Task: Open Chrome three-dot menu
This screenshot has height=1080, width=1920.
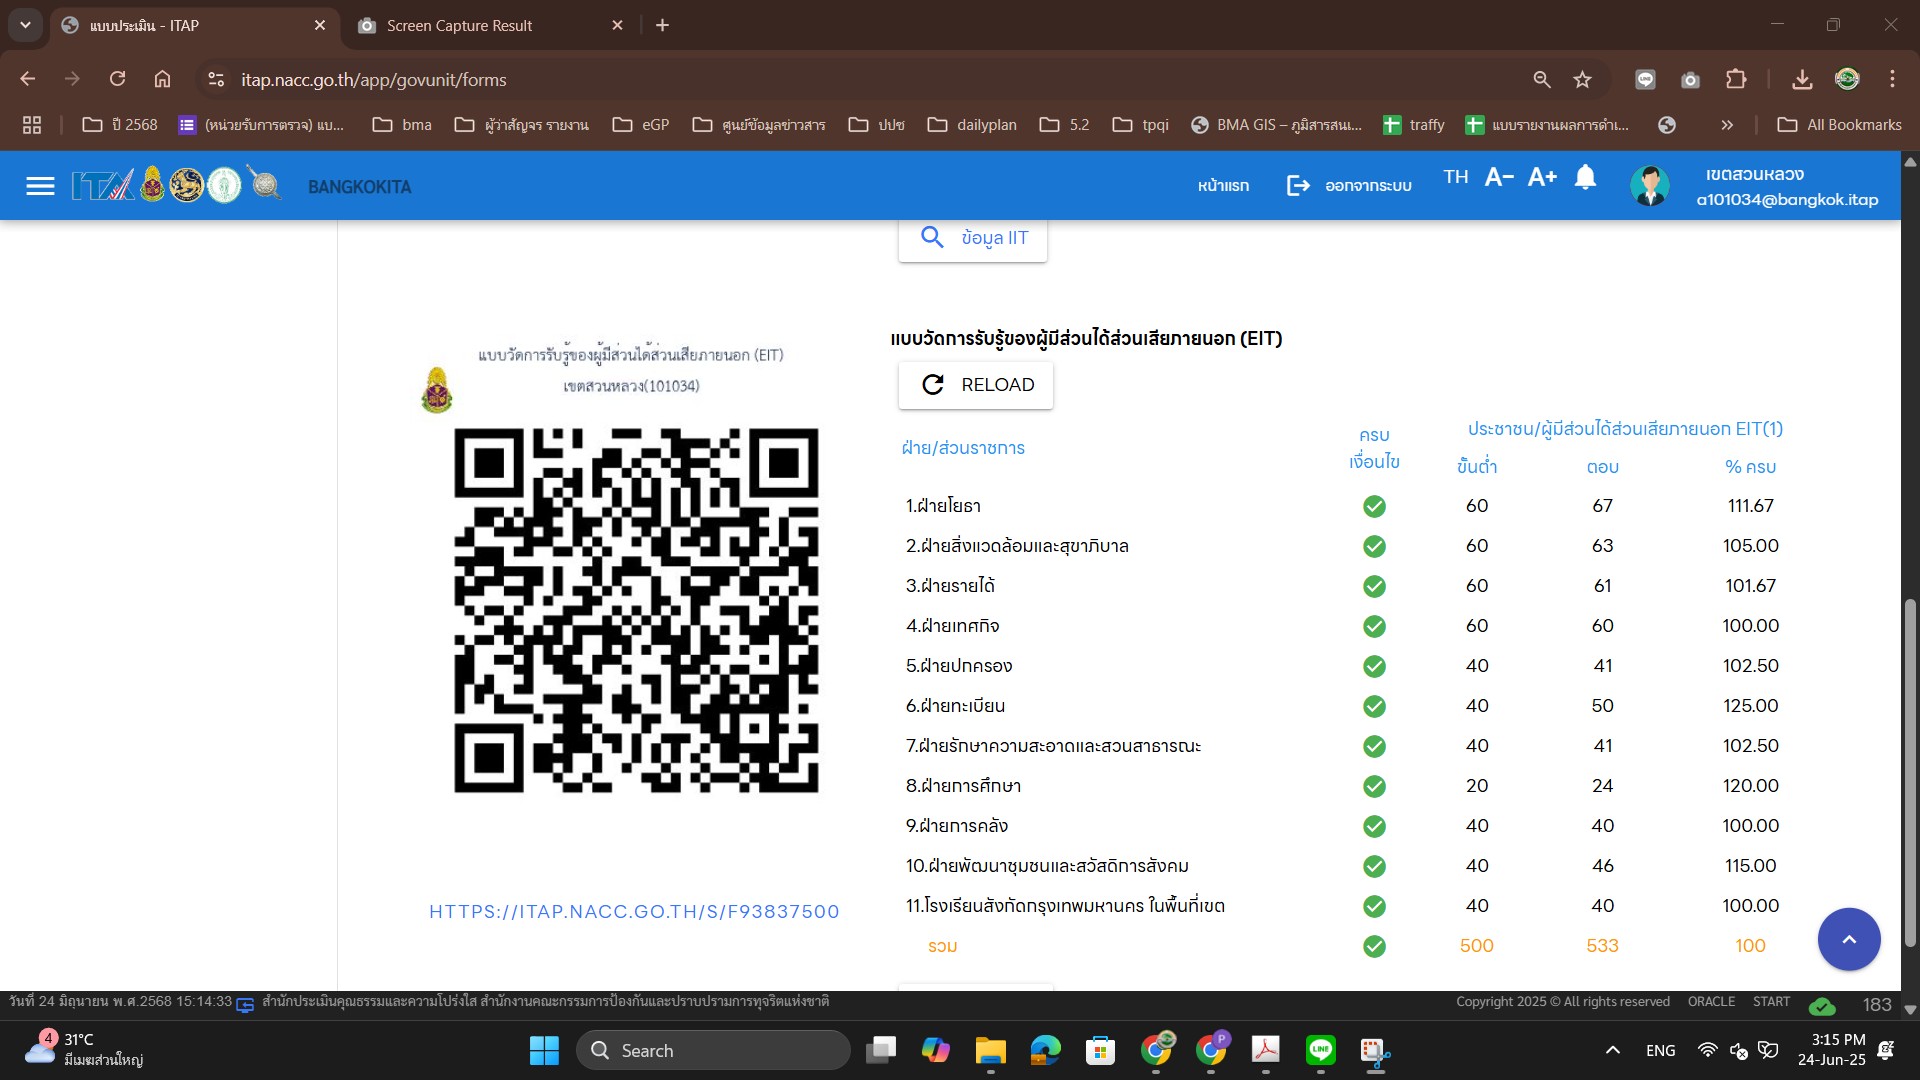Action: tap(1892, 79)
